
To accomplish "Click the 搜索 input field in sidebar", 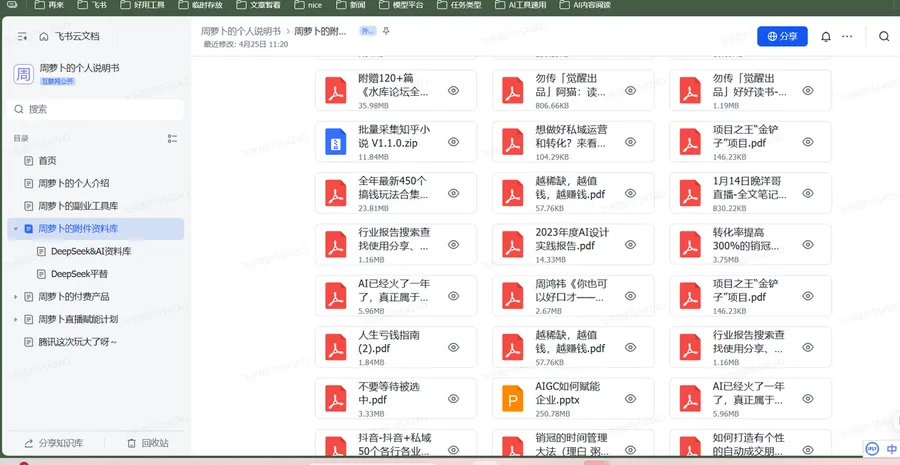I will tap(96, 109).
